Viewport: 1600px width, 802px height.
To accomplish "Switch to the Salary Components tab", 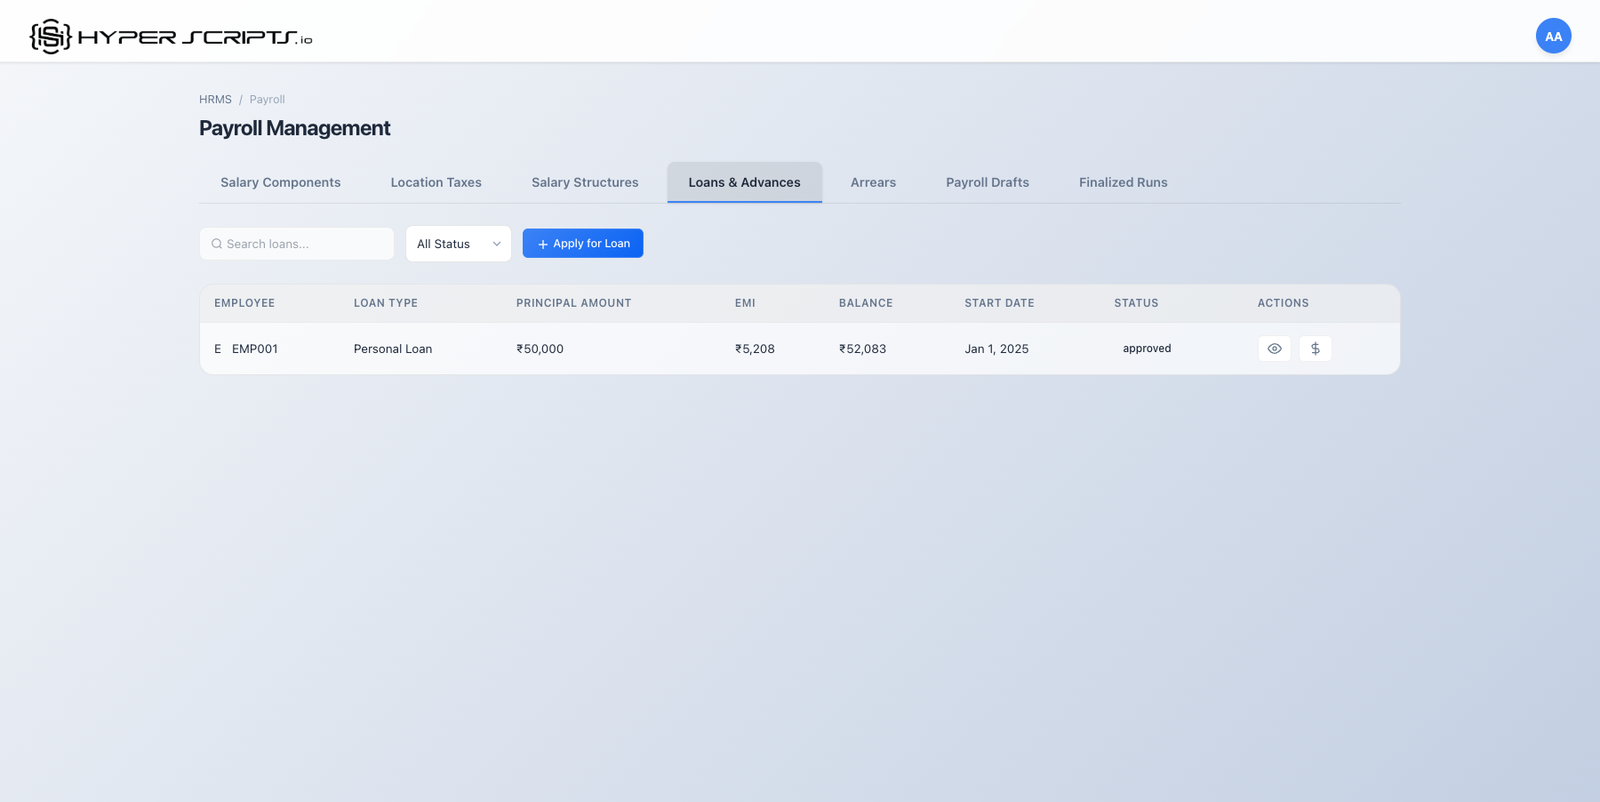I will pos(280,183).
